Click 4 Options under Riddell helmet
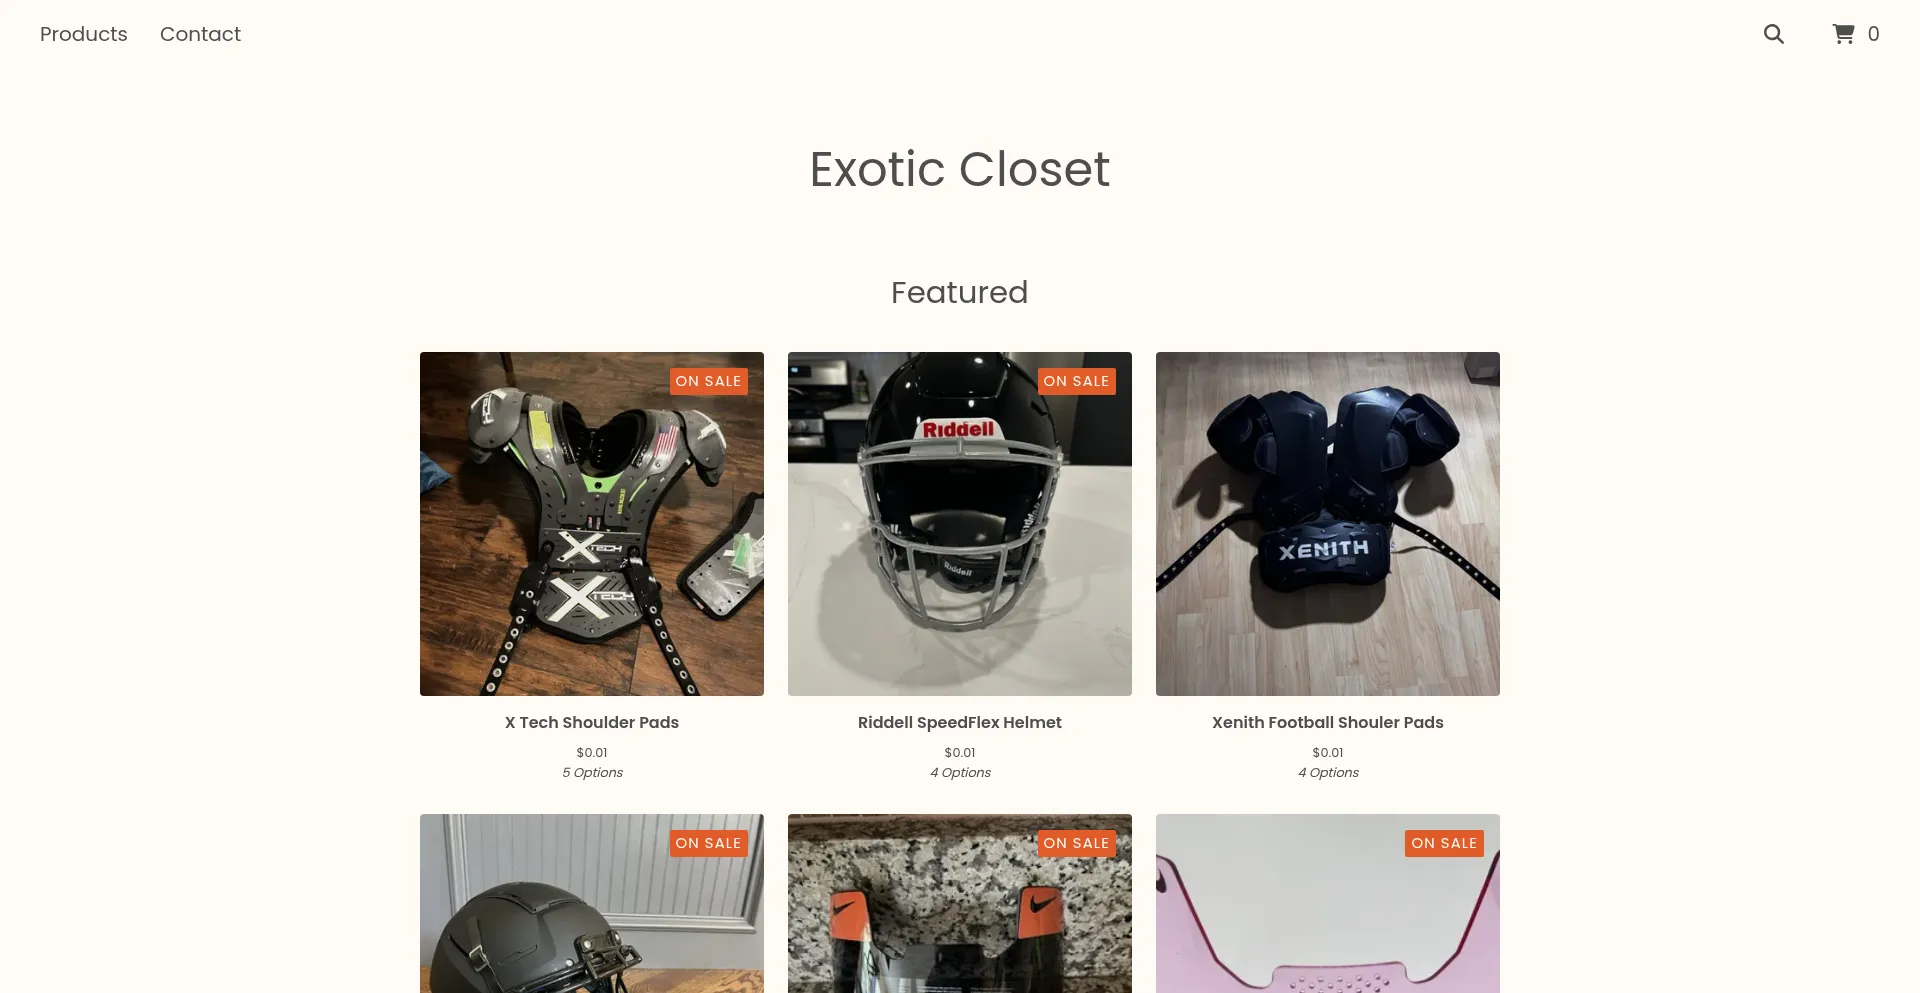This screenshot has width=1920, height=993. (x=960, y=772)
